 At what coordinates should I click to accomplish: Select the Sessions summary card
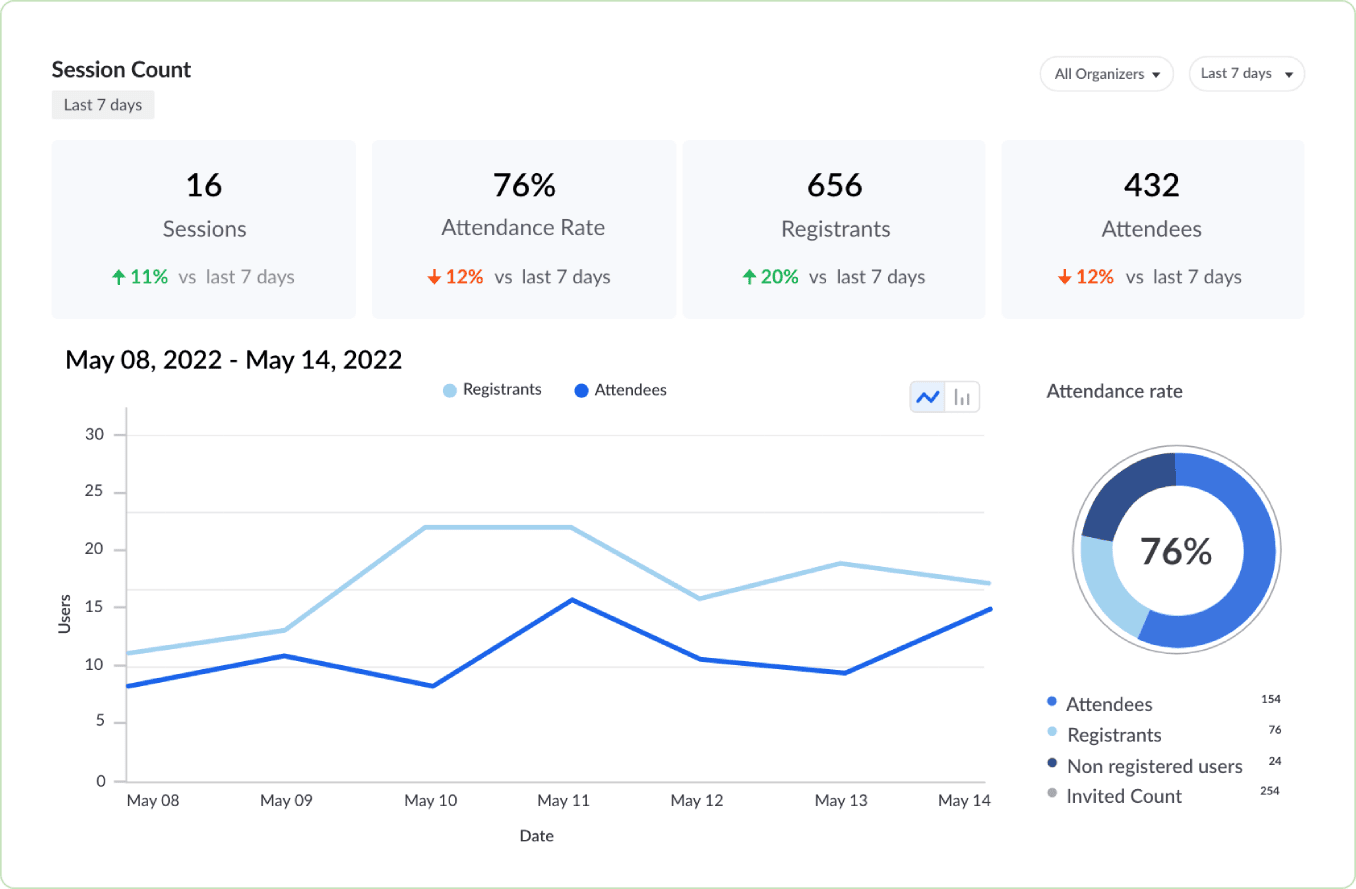(204, 229)
